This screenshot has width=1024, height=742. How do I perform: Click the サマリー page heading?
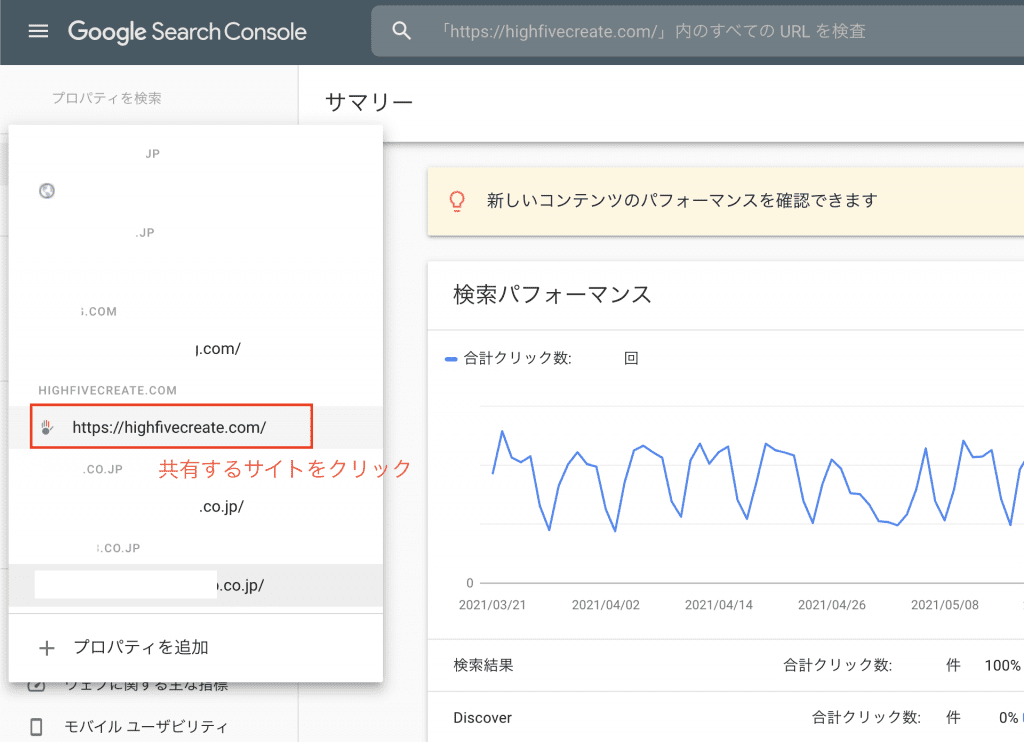[369, 103]
